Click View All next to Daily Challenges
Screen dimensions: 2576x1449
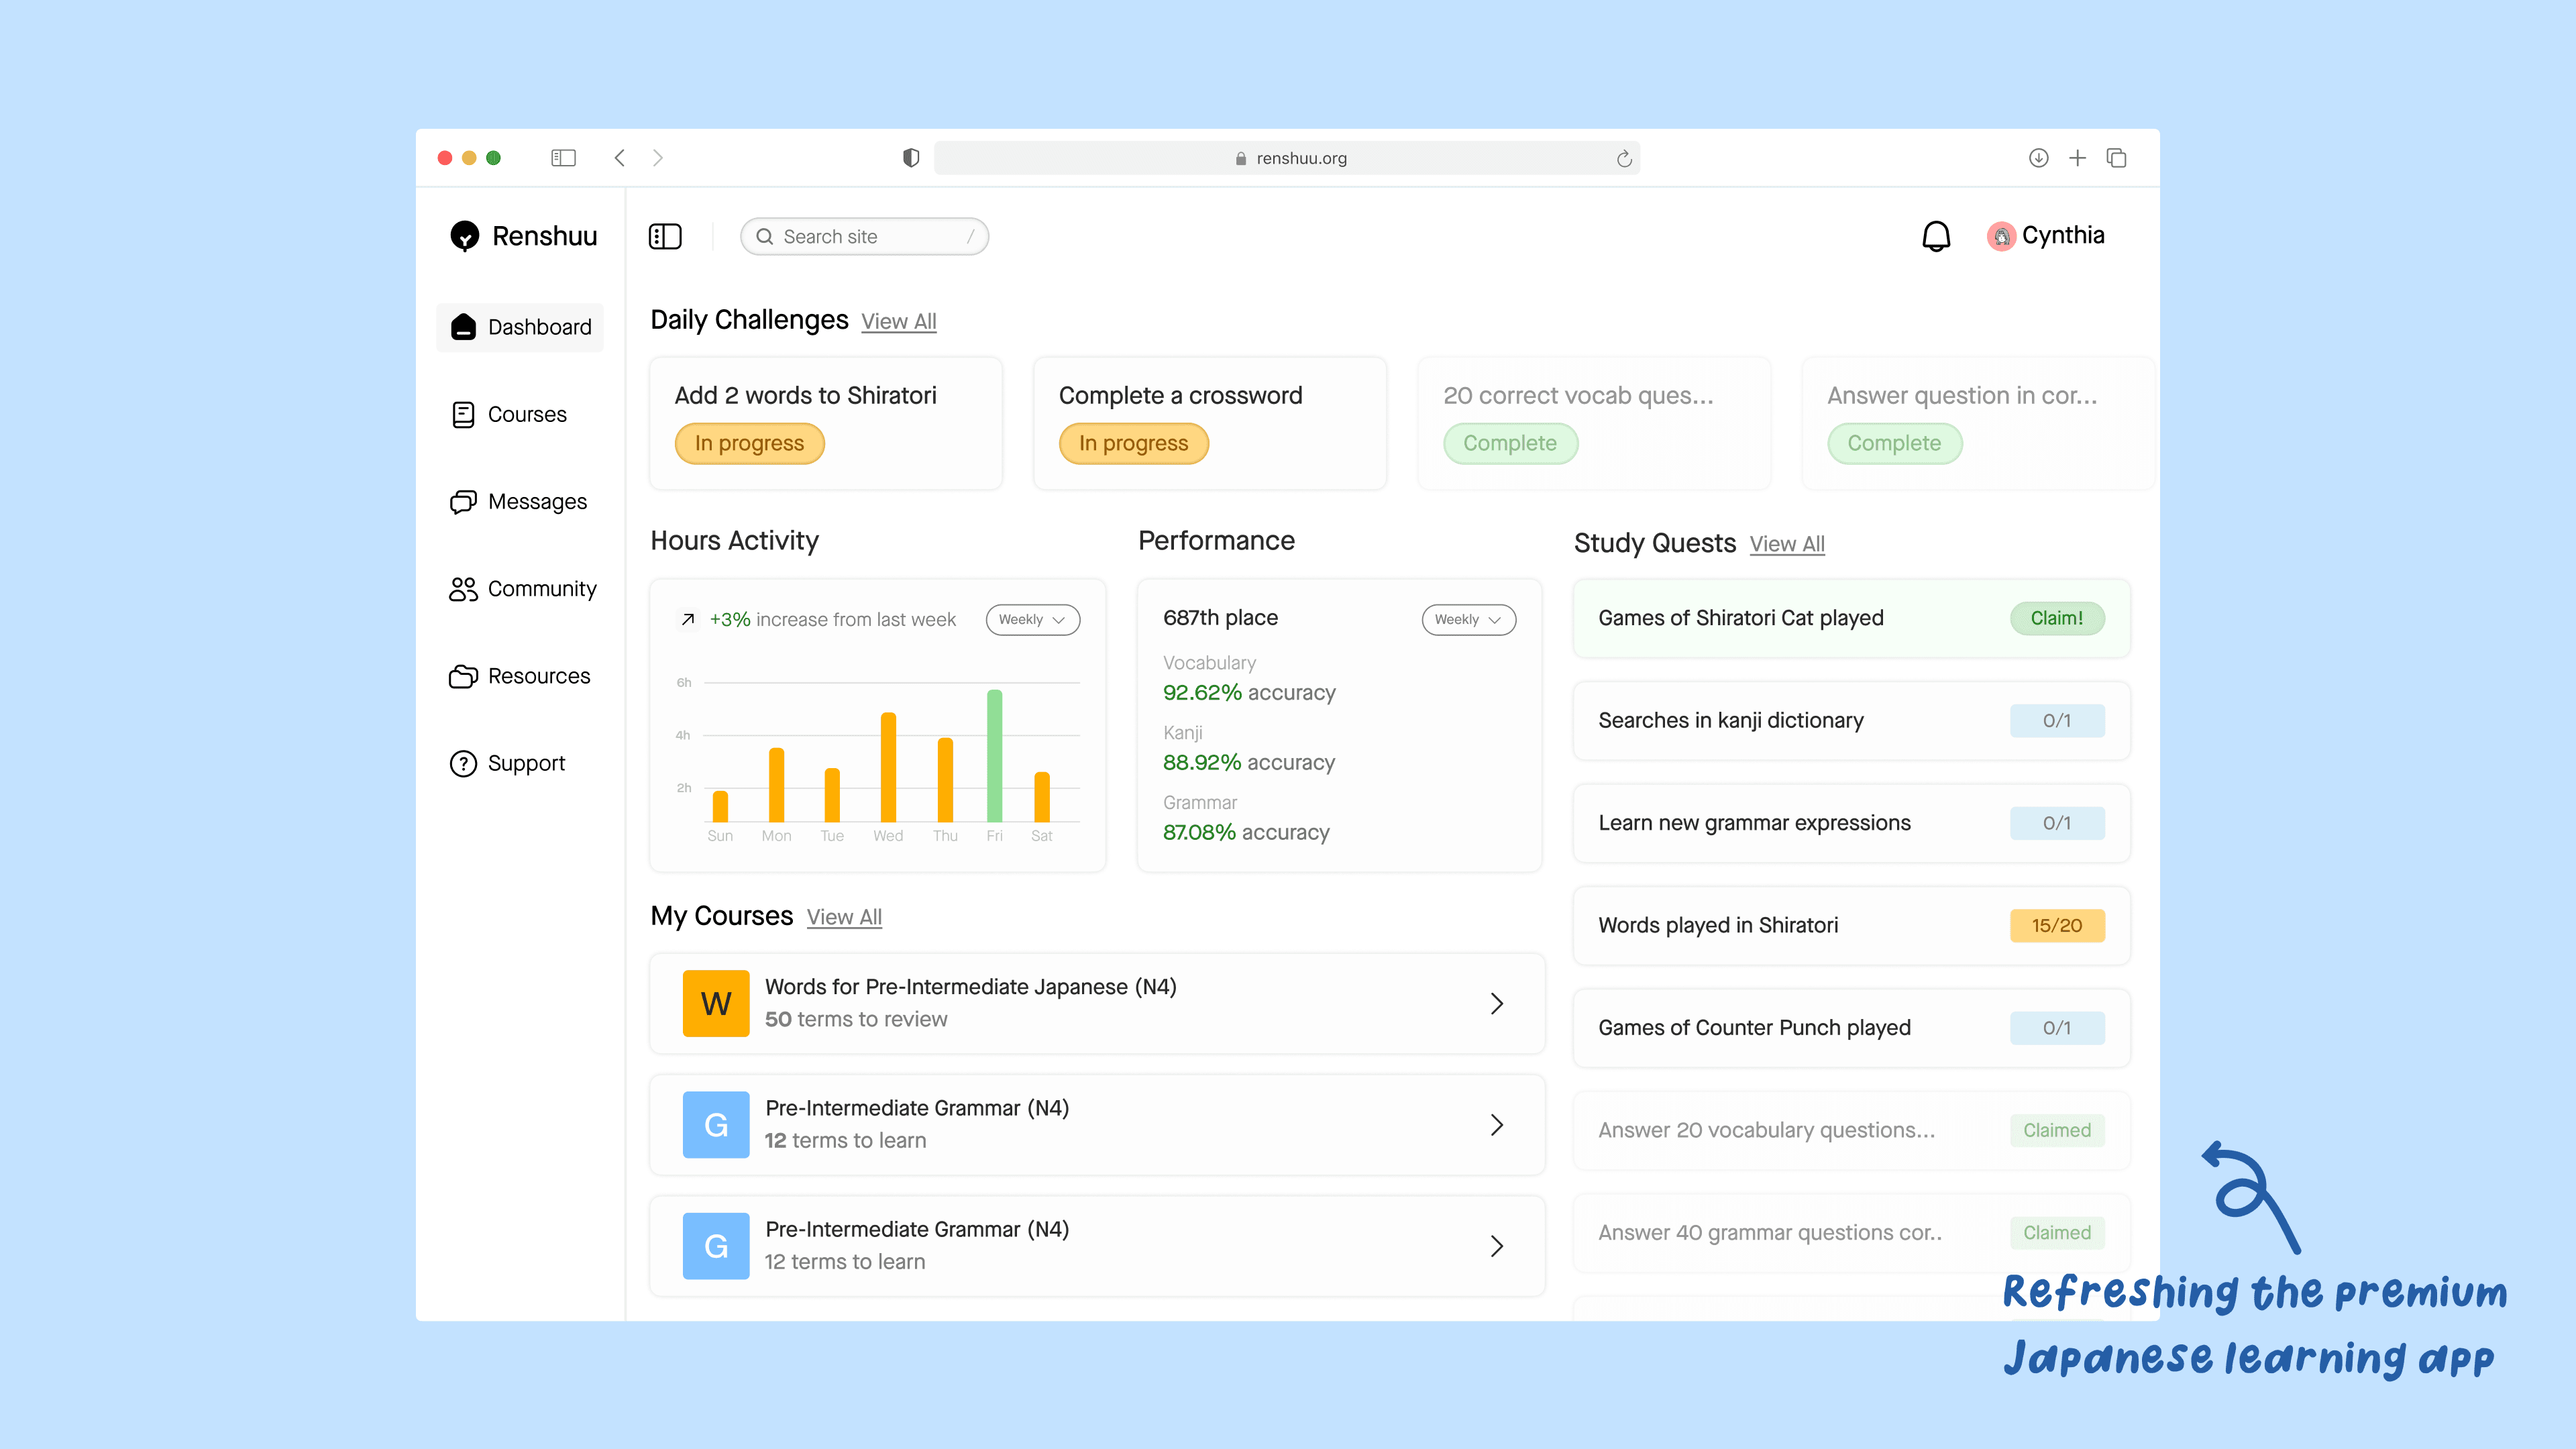tap(898, 321)
